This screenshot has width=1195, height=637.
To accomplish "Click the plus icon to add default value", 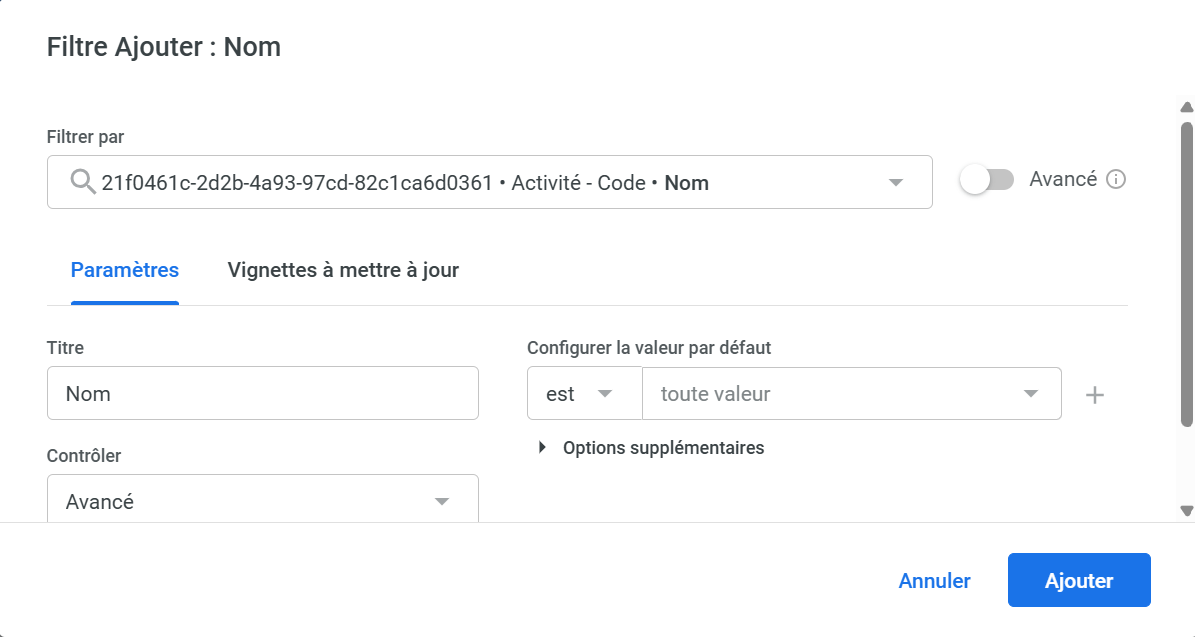I will coord(1095,395).
